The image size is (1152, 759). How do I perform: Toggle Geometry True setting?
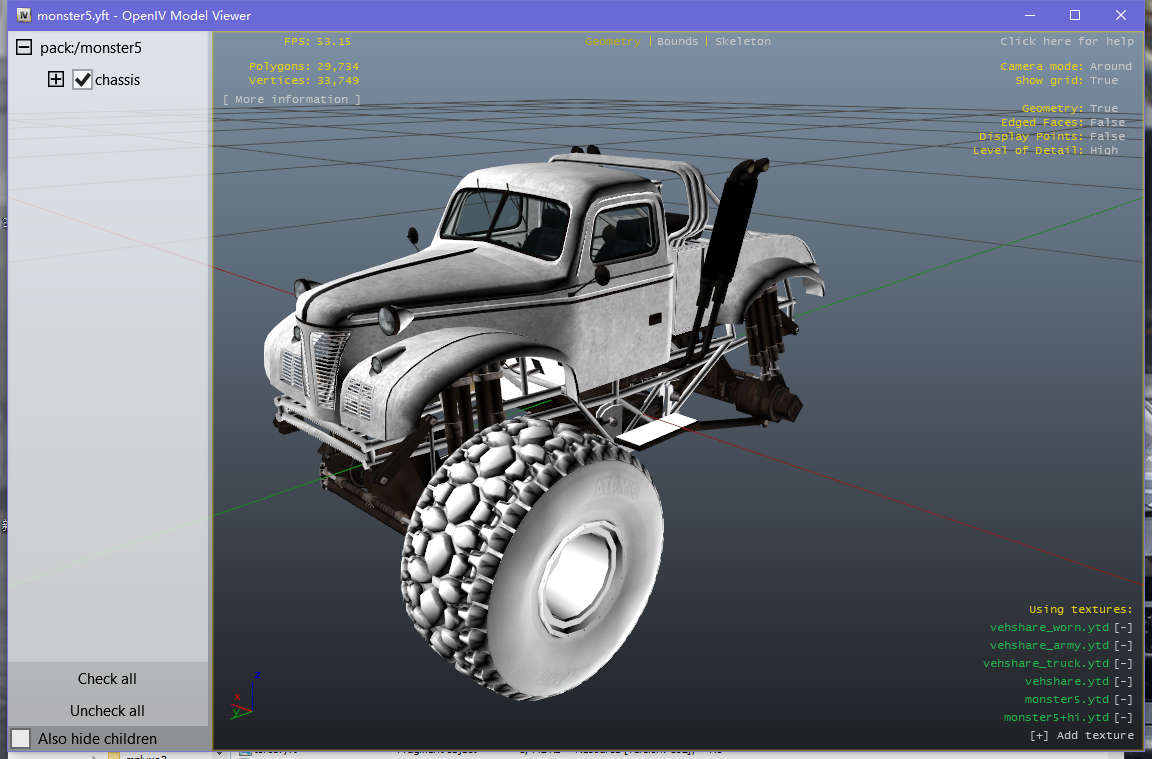(1104, 108)
